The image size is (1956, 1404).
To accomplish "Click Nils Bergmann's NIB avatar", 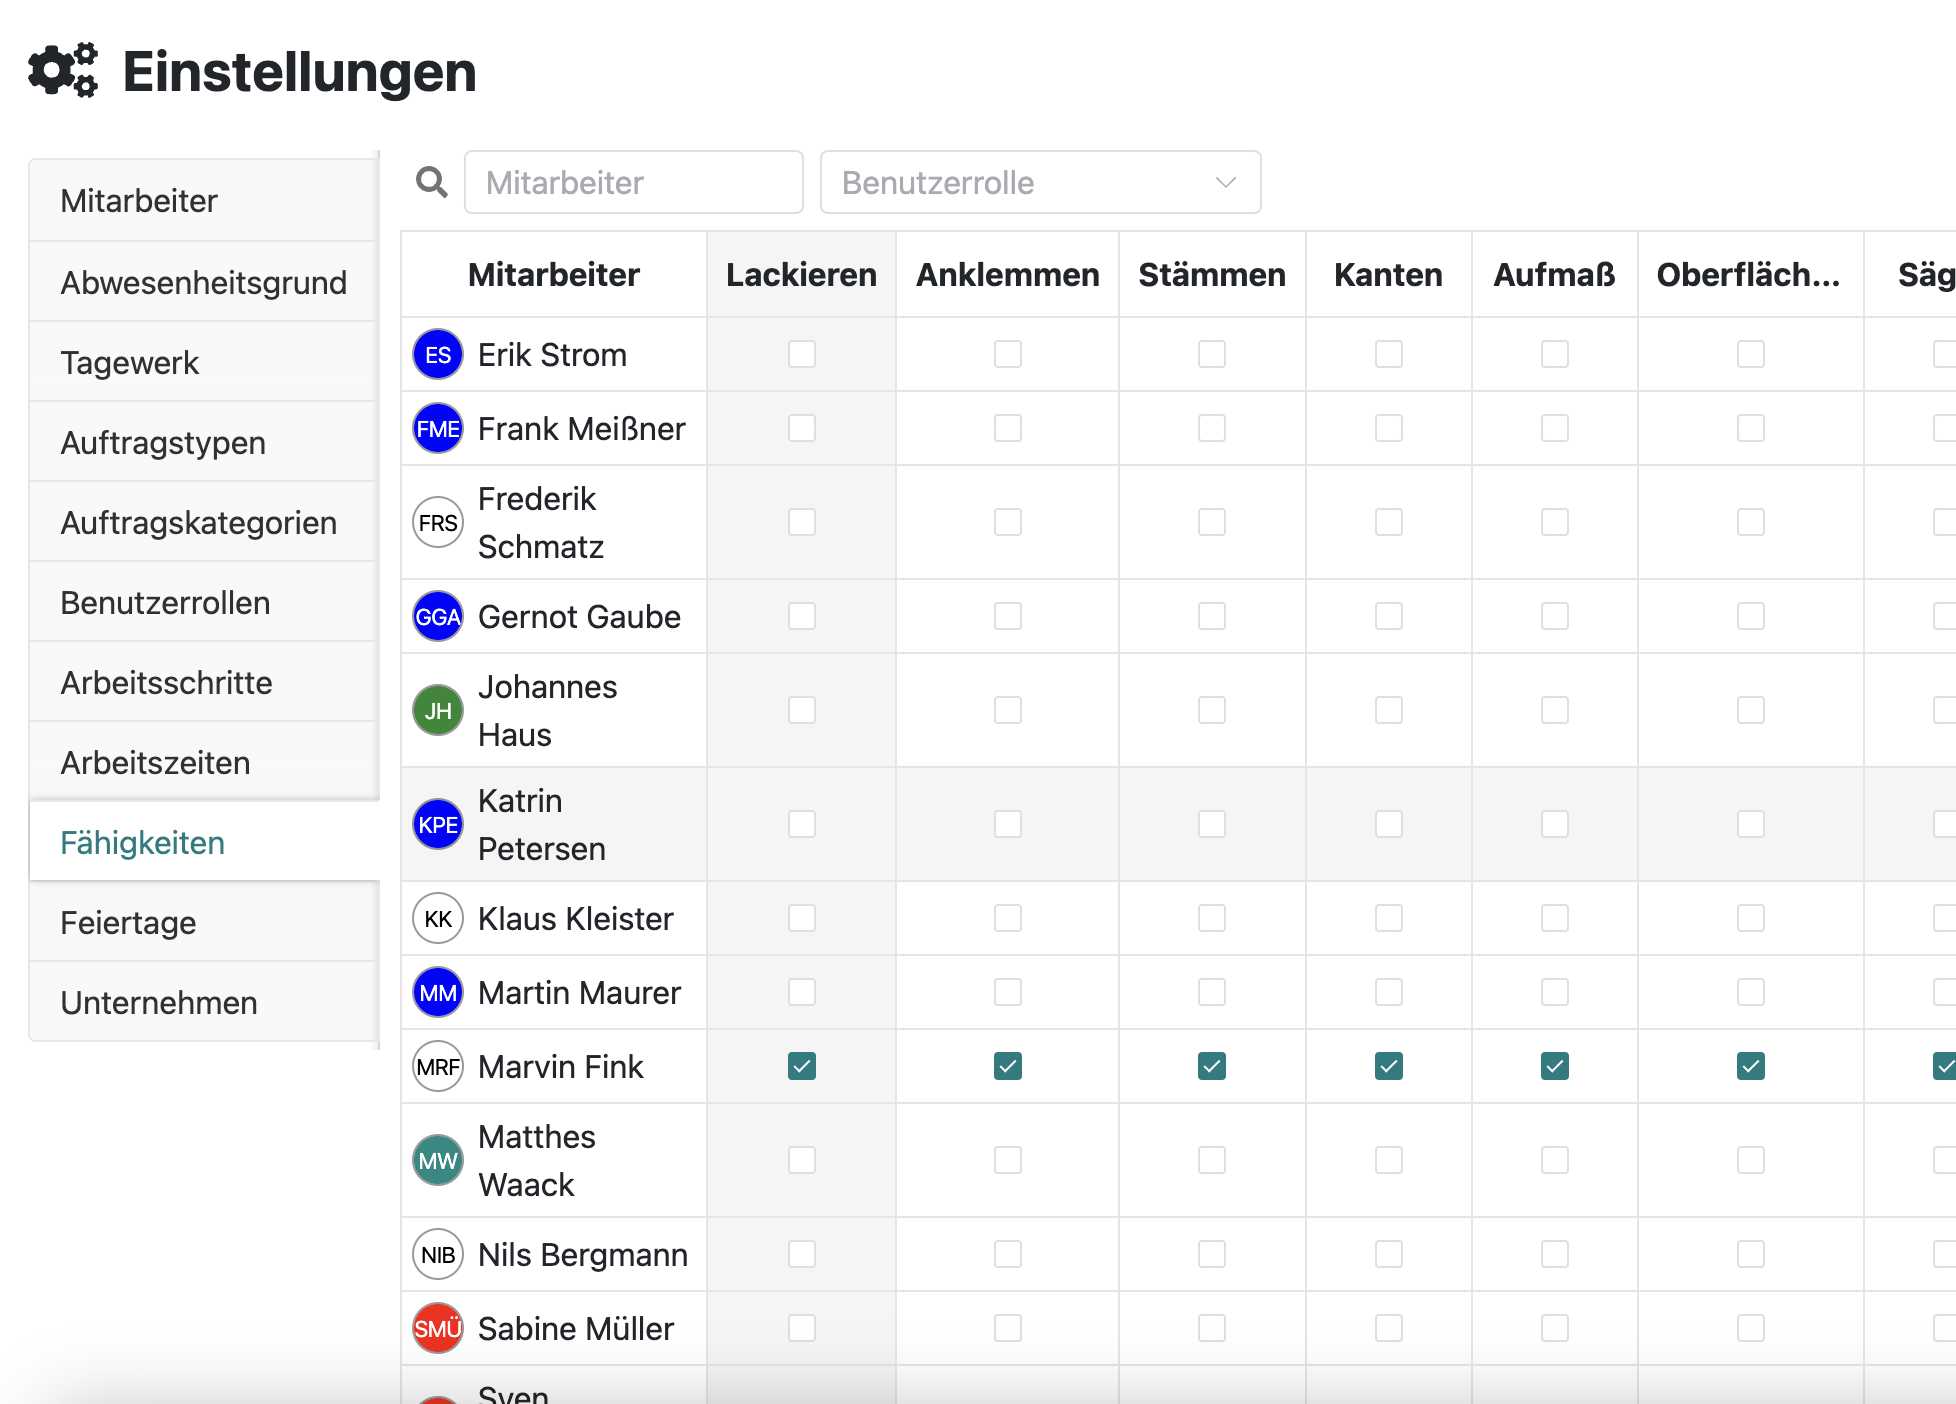I will click(x=437, y=1254).
